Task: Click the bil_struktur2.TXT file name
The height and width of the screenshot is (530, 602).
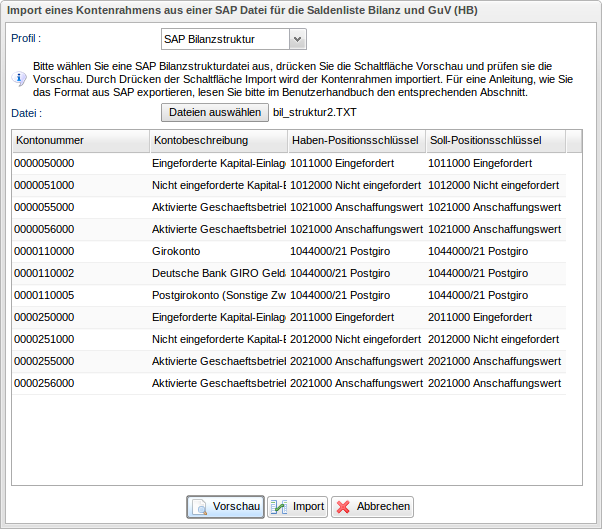Action: click(315, 112)
